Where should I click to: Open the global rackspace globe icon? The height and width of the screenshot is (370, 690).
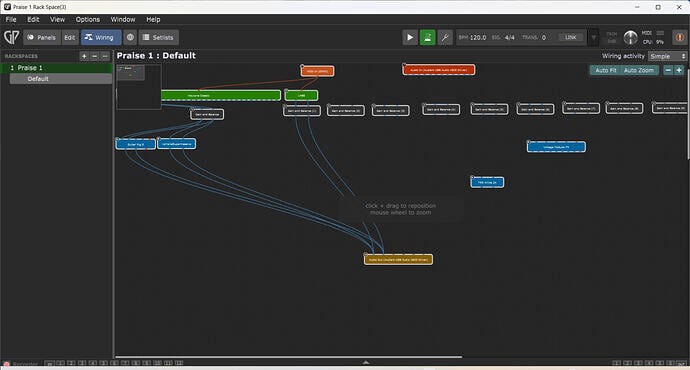point(130,37)
